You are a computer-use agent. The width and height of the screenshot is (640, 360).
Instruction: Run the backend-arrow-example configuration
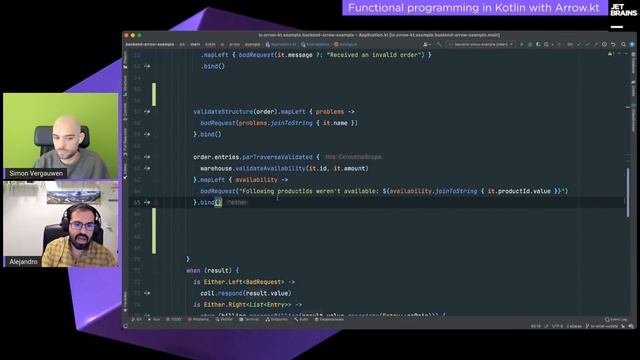click(521, 44)
